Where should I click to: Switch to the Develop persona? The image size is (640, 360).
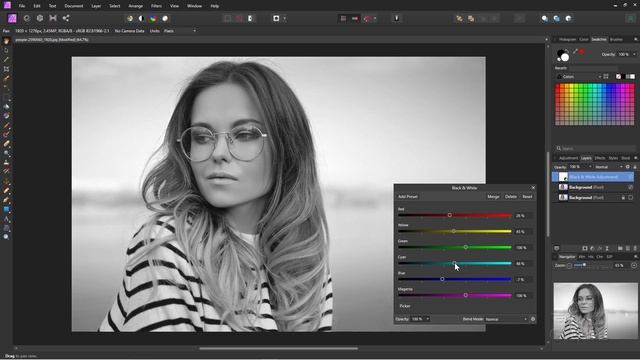click(40, 18)
